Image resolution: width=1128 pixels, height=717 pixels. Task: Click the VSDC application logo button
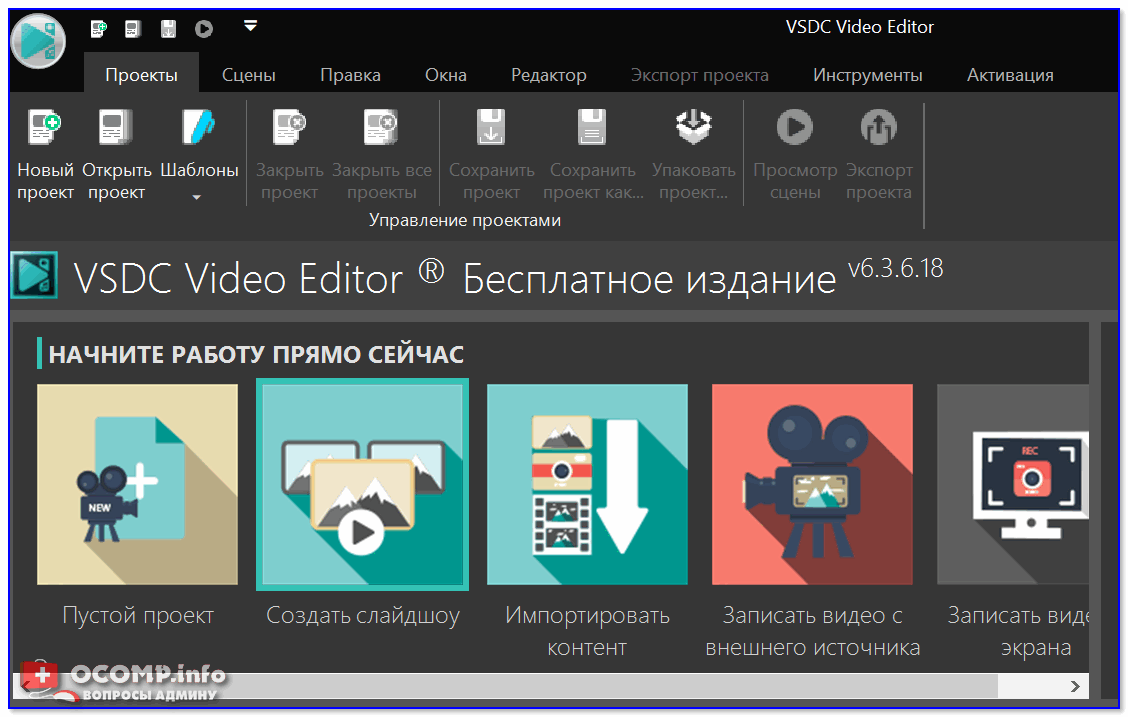[38, 41]
